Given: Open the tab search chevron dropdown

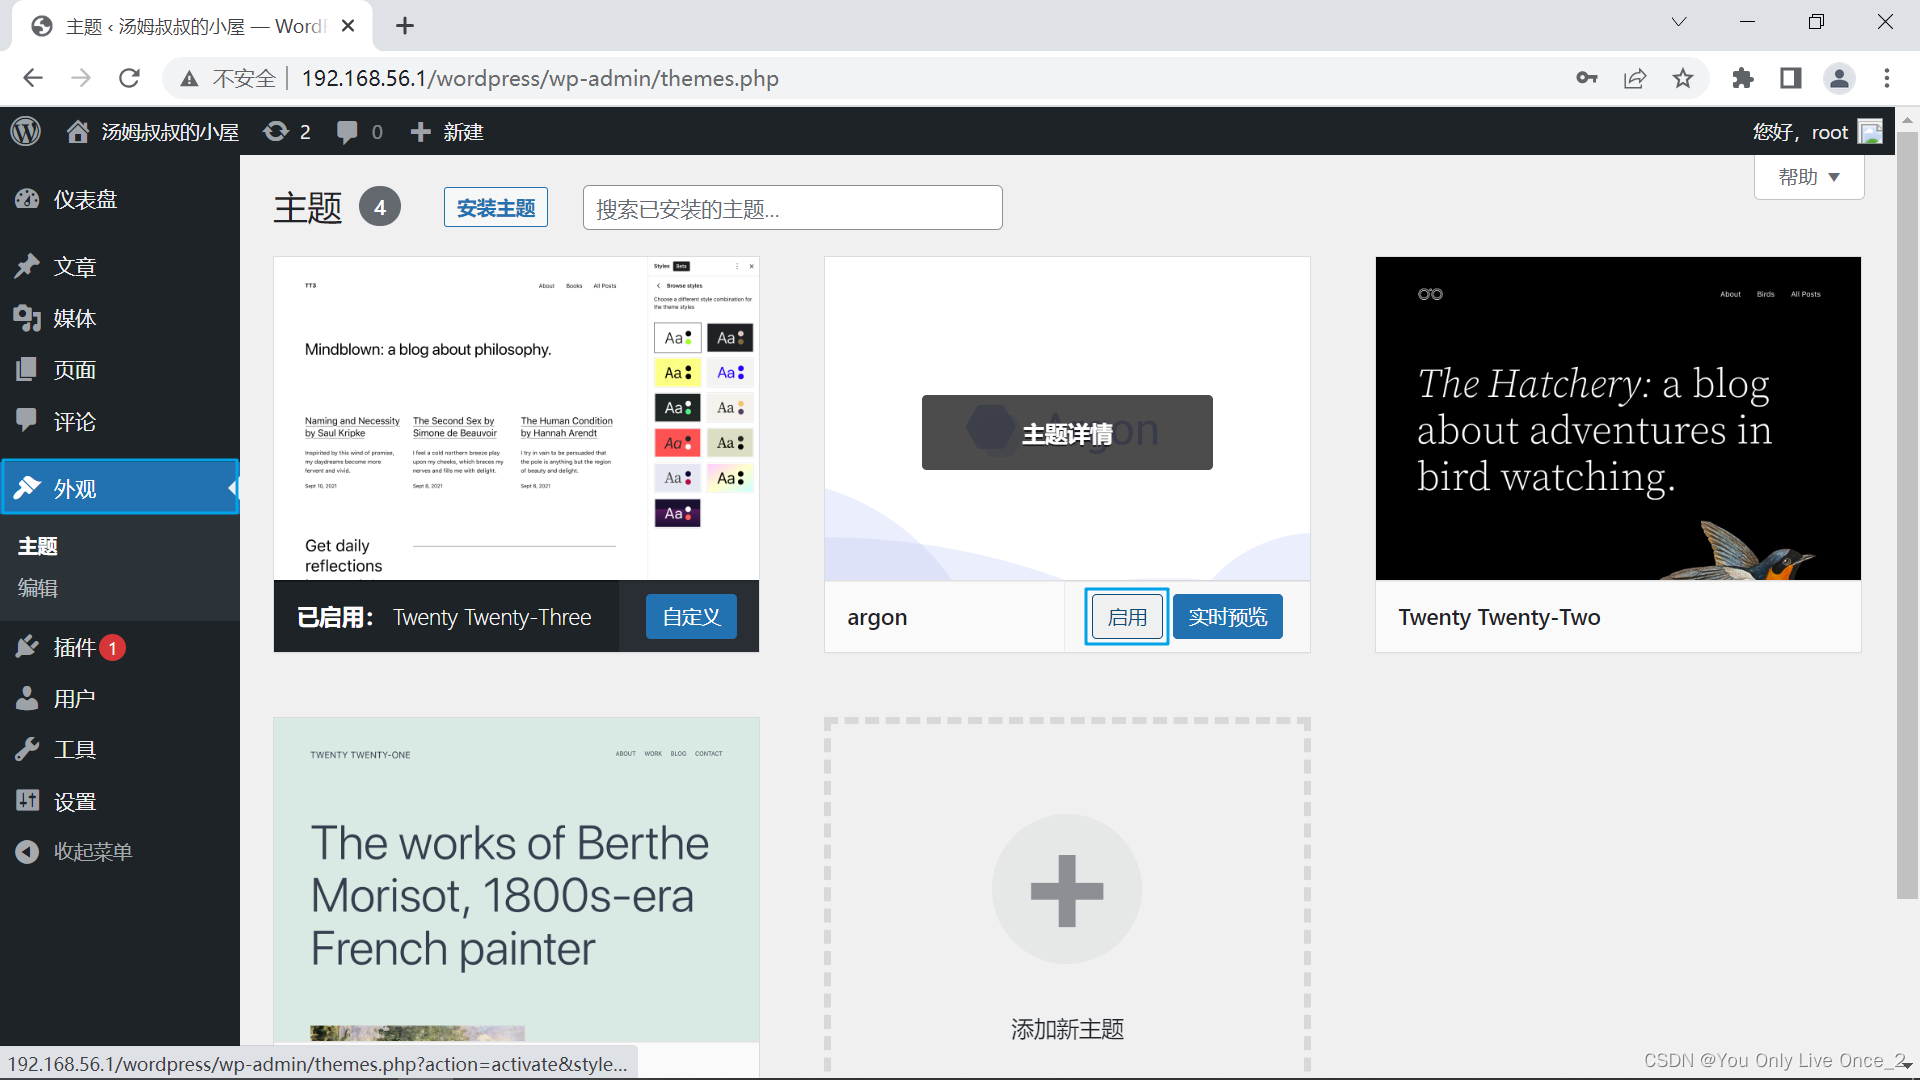Looking at the screenshot, I should click(1679, 22).
